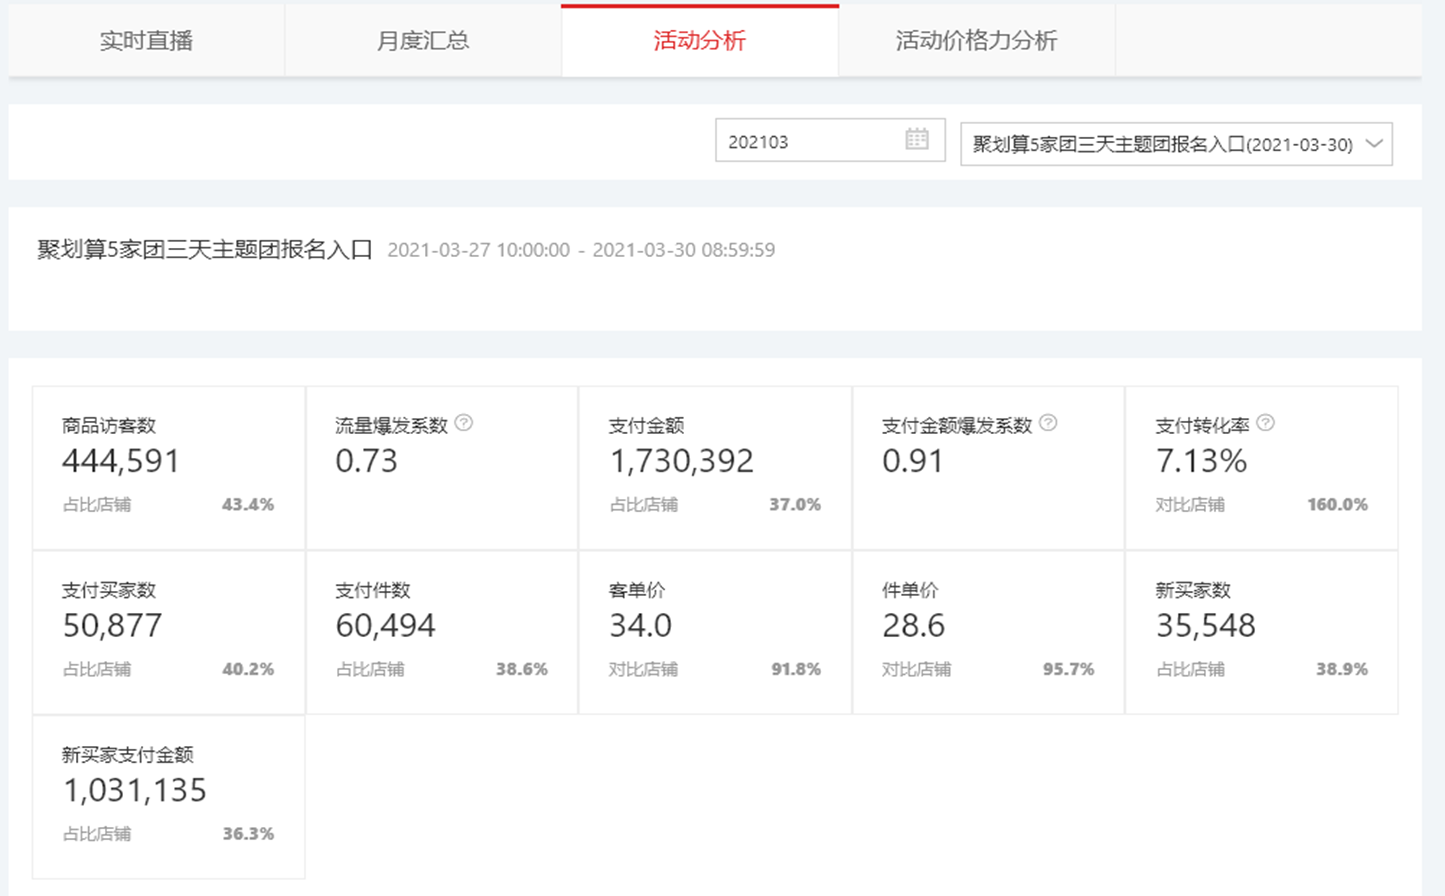Click the activity date range 2021-03-27 to 2021-03-30
Image resolution: width=1445 pixels, height=896 pixels.
(581, 250)
